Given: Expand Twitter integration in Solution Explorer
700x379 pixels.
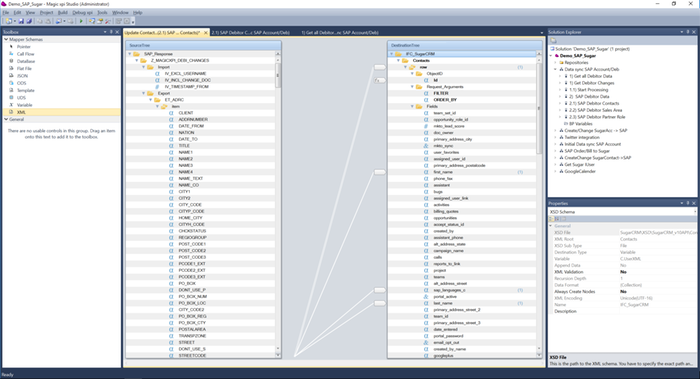Looking at the screenshot, I should click(555, 137).
